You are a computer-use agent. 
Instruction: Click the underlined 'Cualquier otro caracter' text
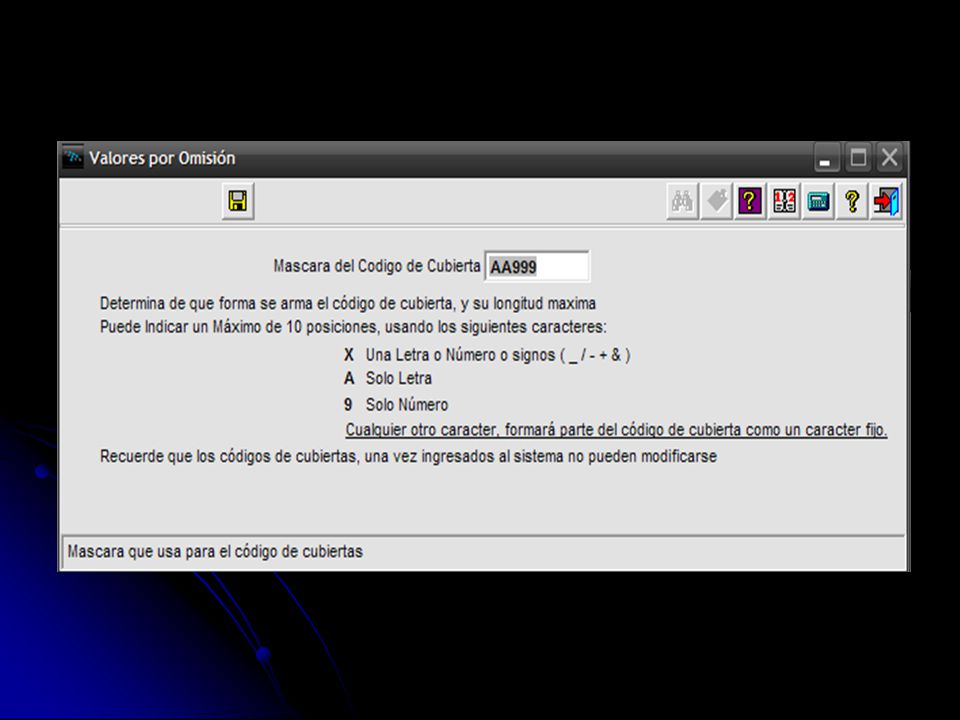click(x=616, y=430)
